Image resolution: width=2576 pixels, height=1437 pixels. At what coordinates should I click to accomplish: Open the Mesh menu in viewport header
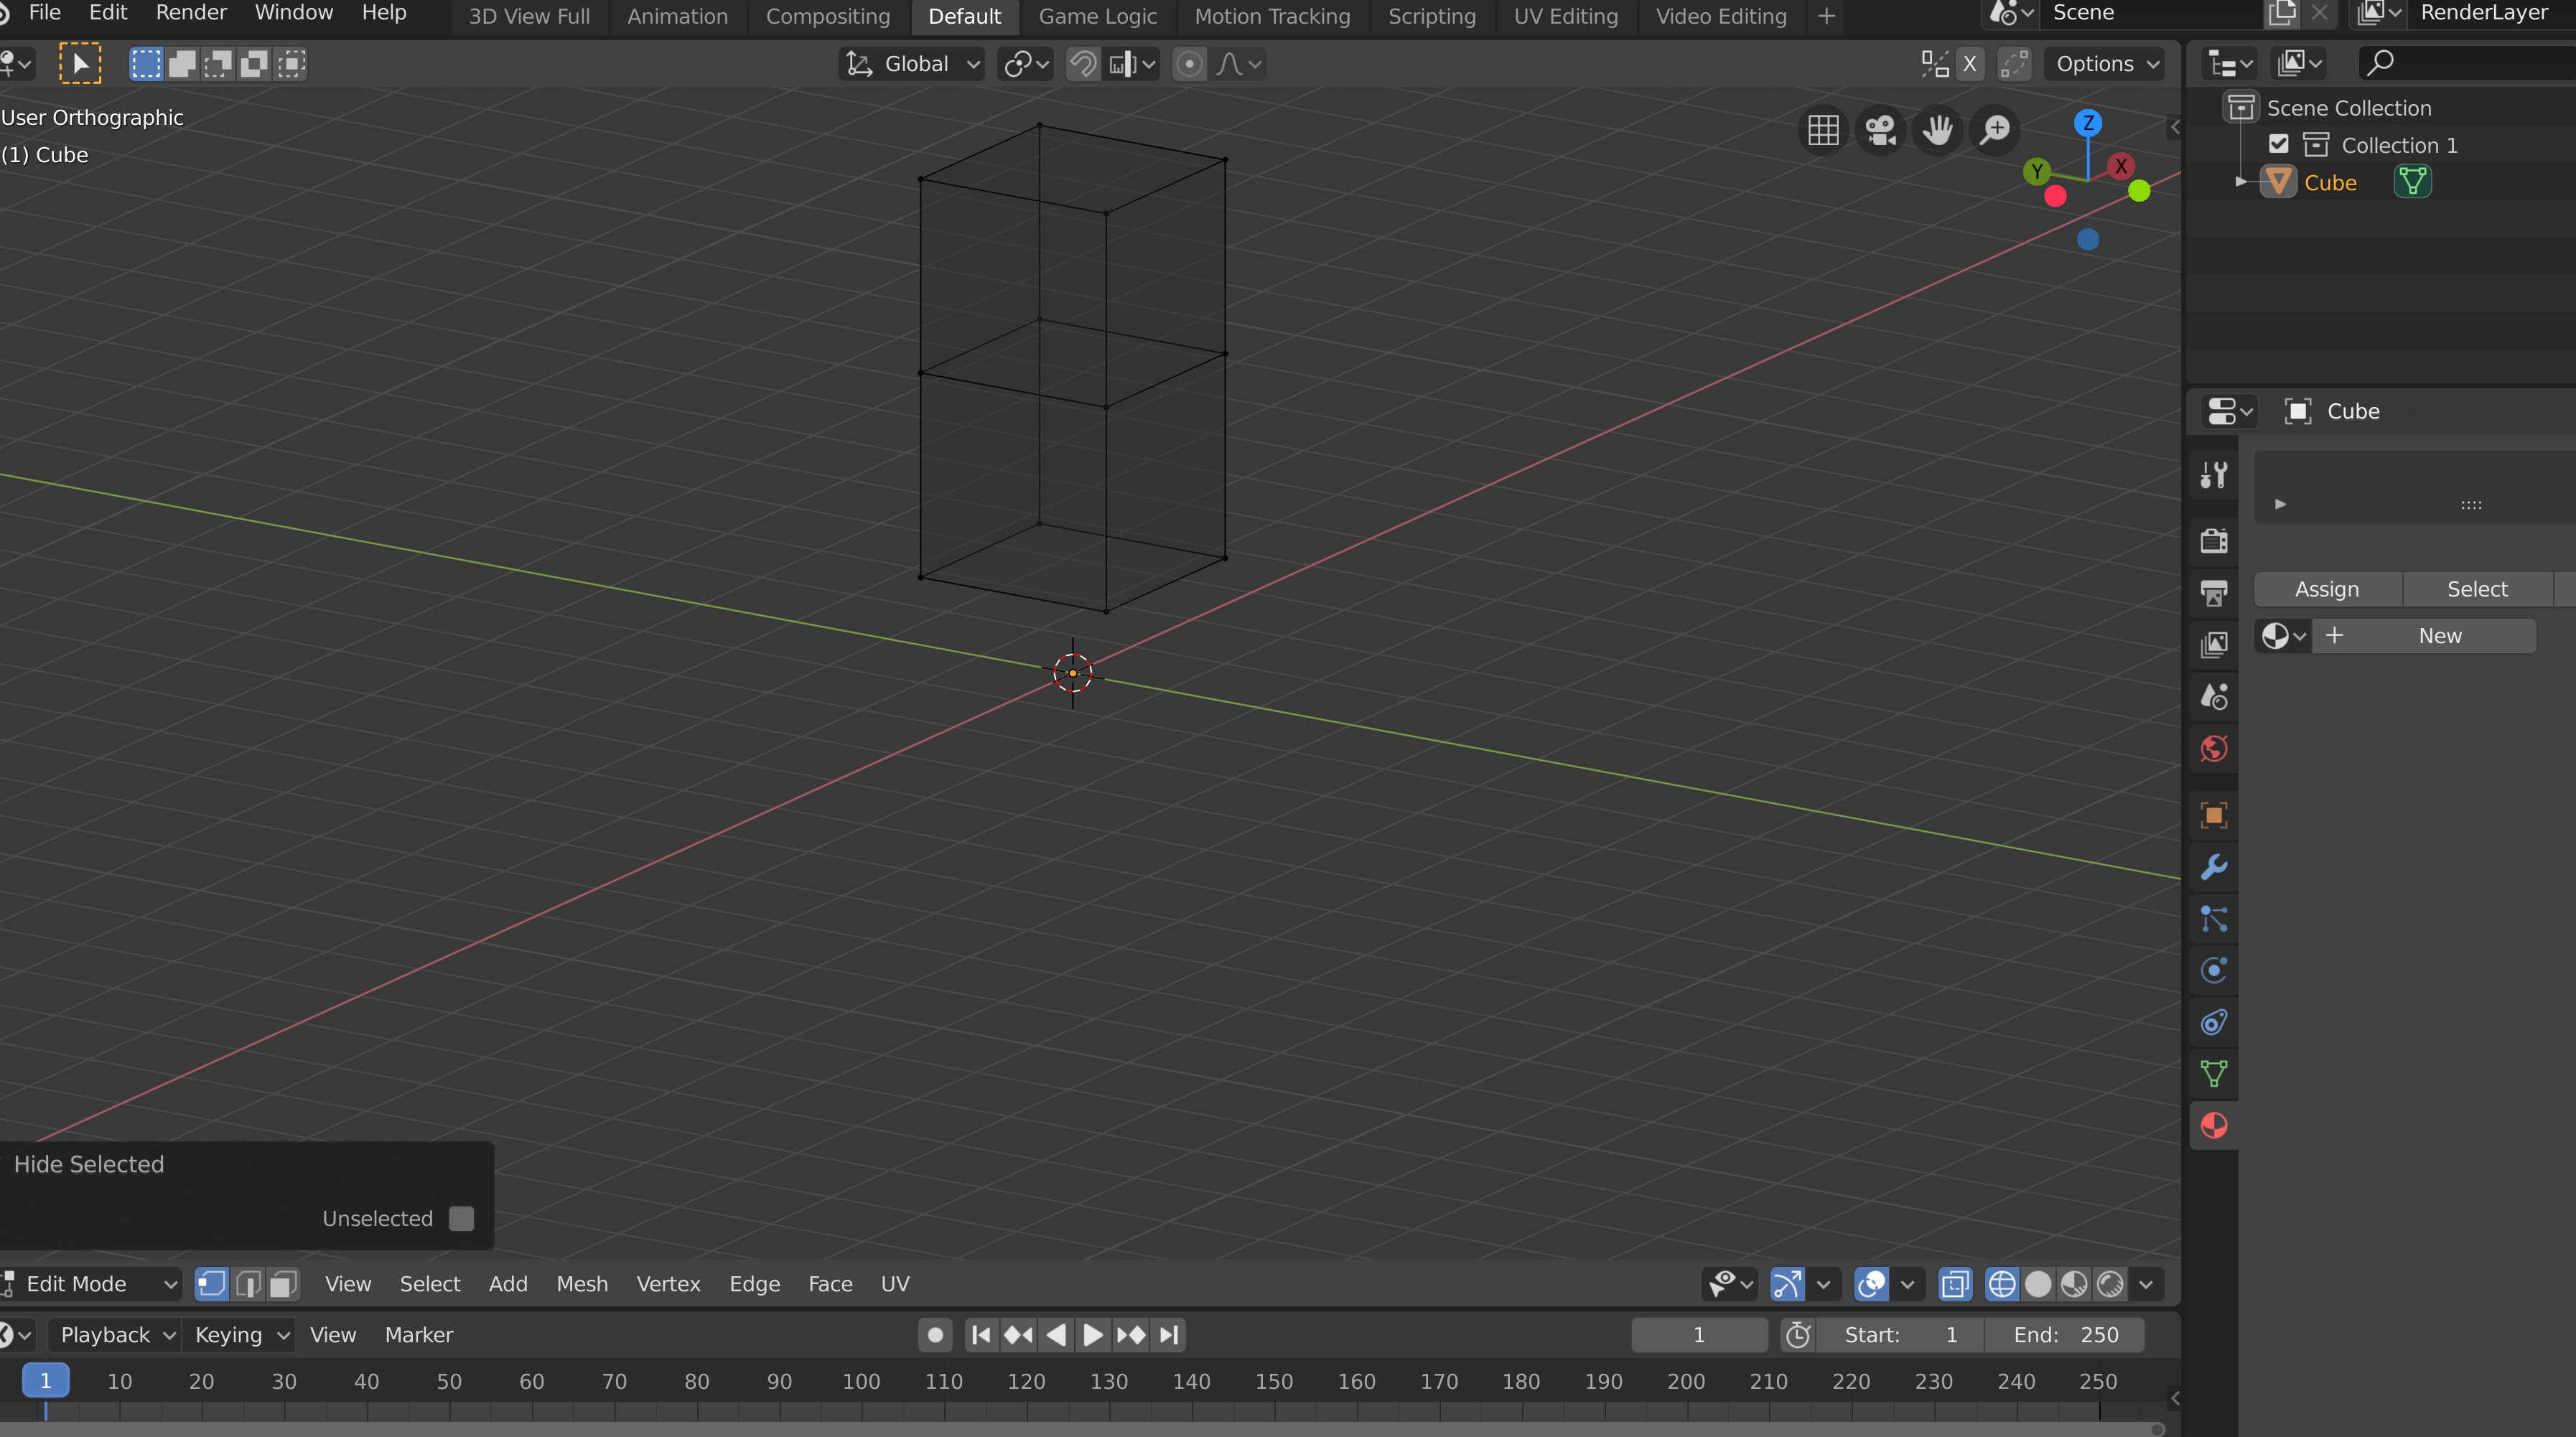[x=582, y=1284]
